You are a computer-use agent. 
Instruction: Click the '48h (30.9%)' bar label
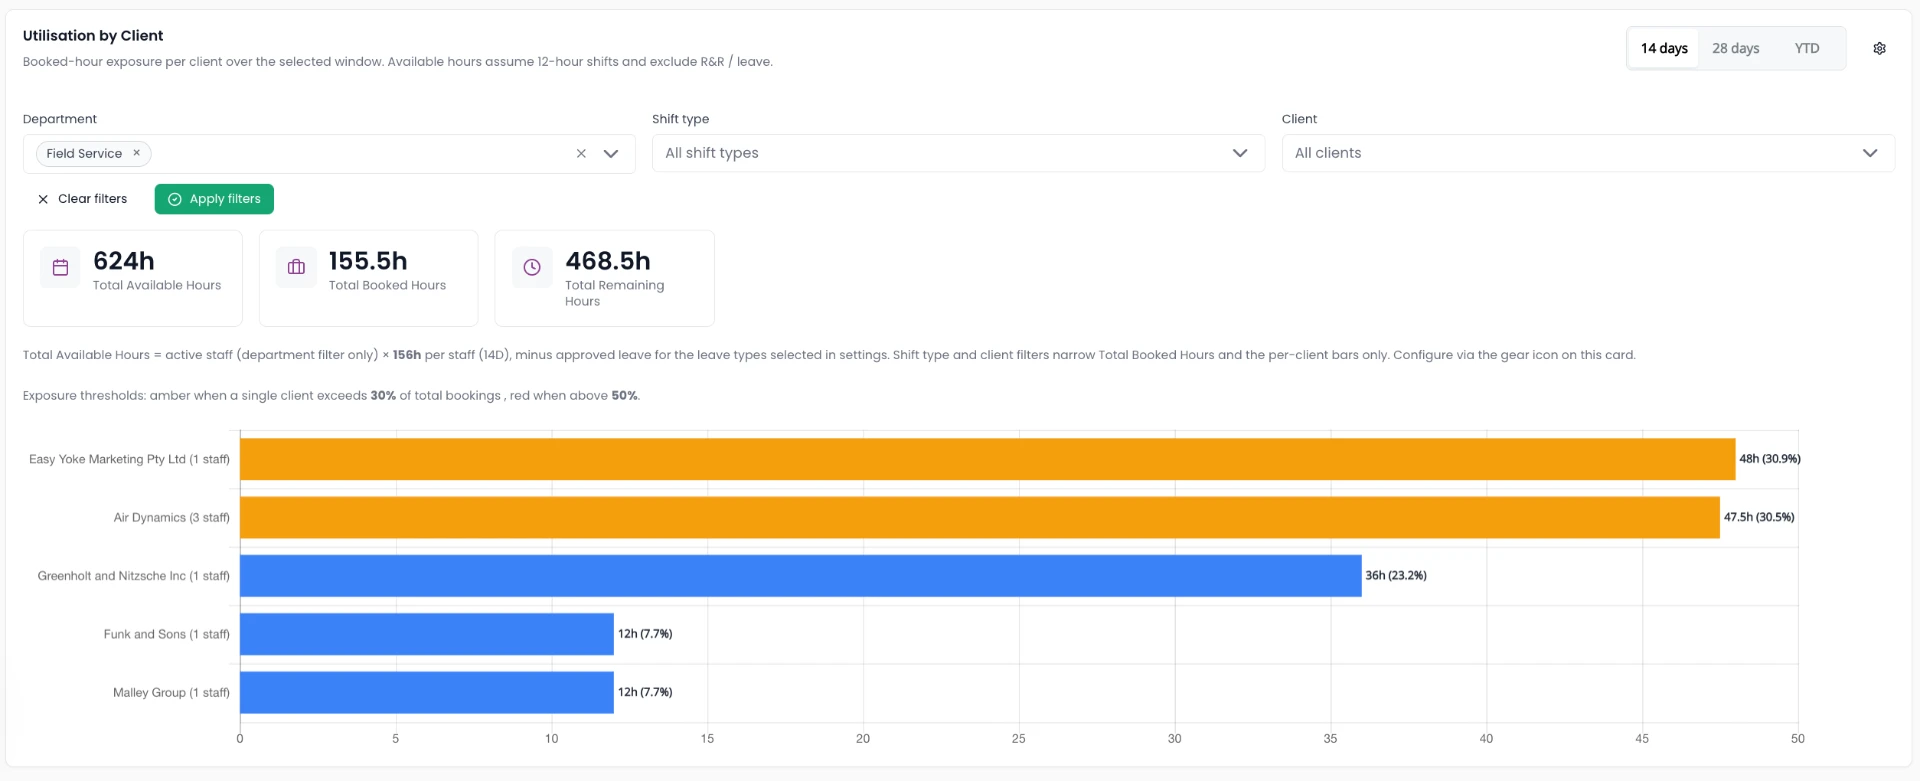pyautogui.click(x=1770, y=459)
